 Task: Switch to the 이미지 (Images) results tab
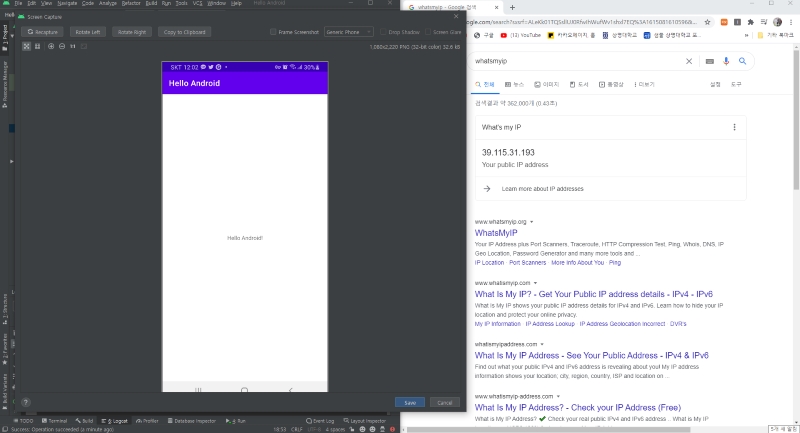pos(546,85)
